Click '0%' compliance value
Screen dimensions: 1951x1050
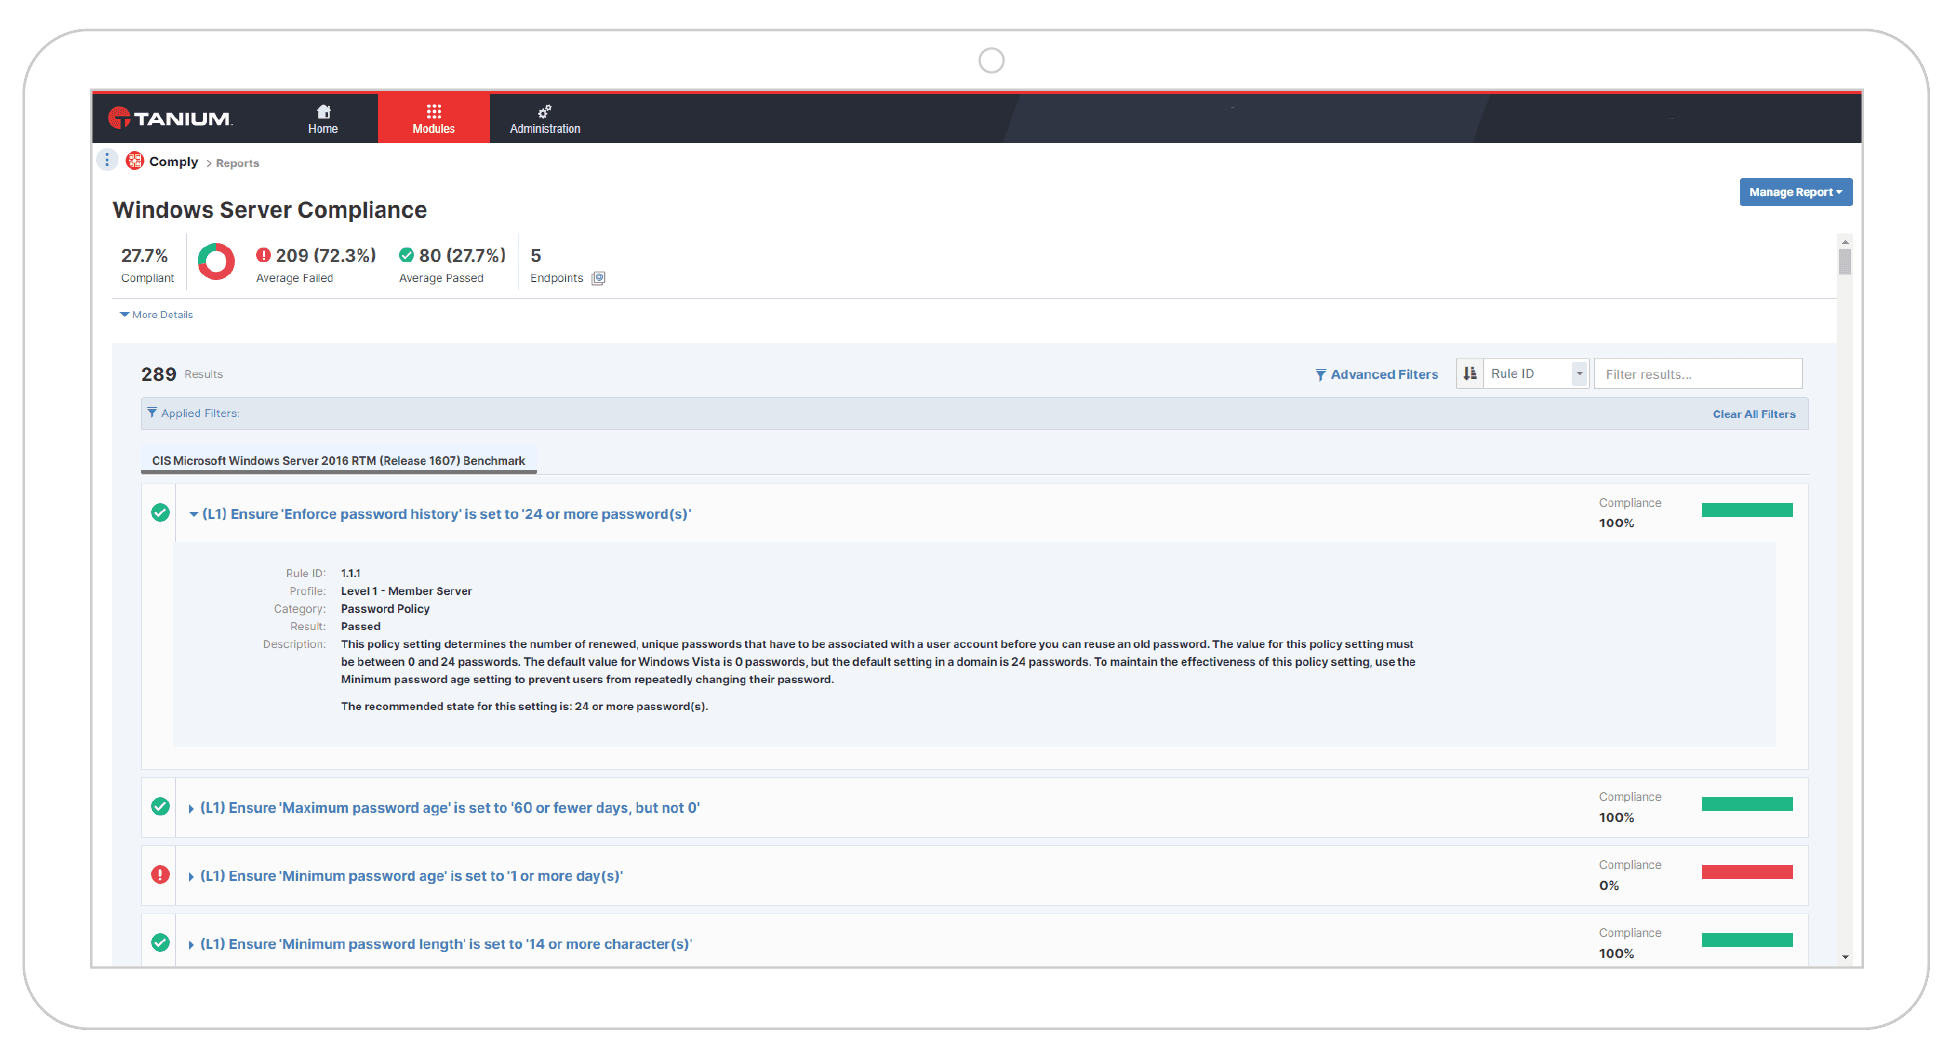[1608, 885]
